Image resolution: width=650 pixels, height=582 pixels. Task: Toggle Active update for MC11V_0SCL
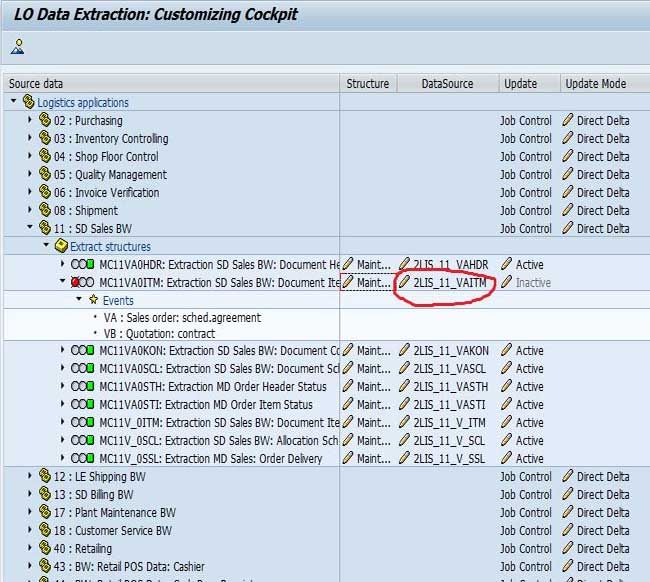529,441
